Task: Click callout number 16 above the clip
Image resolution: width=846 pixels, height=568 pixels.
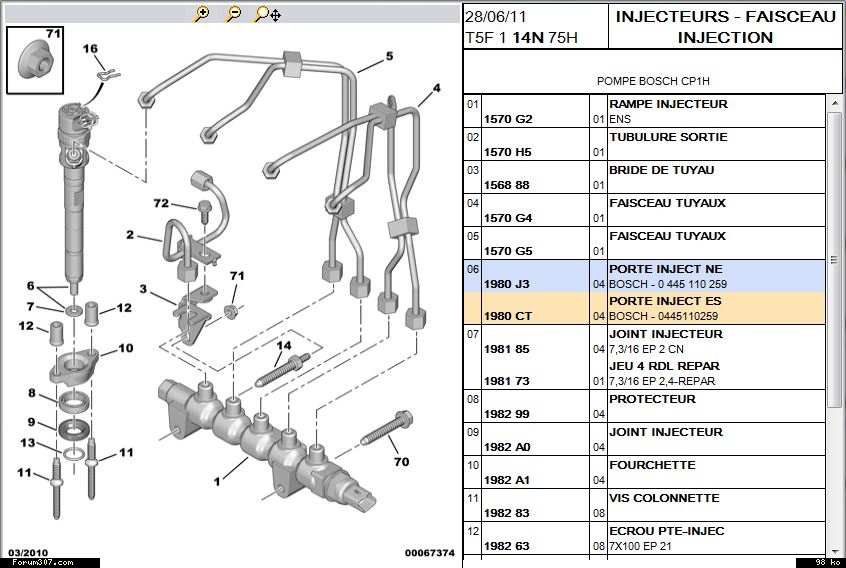Action: point(90,49)
